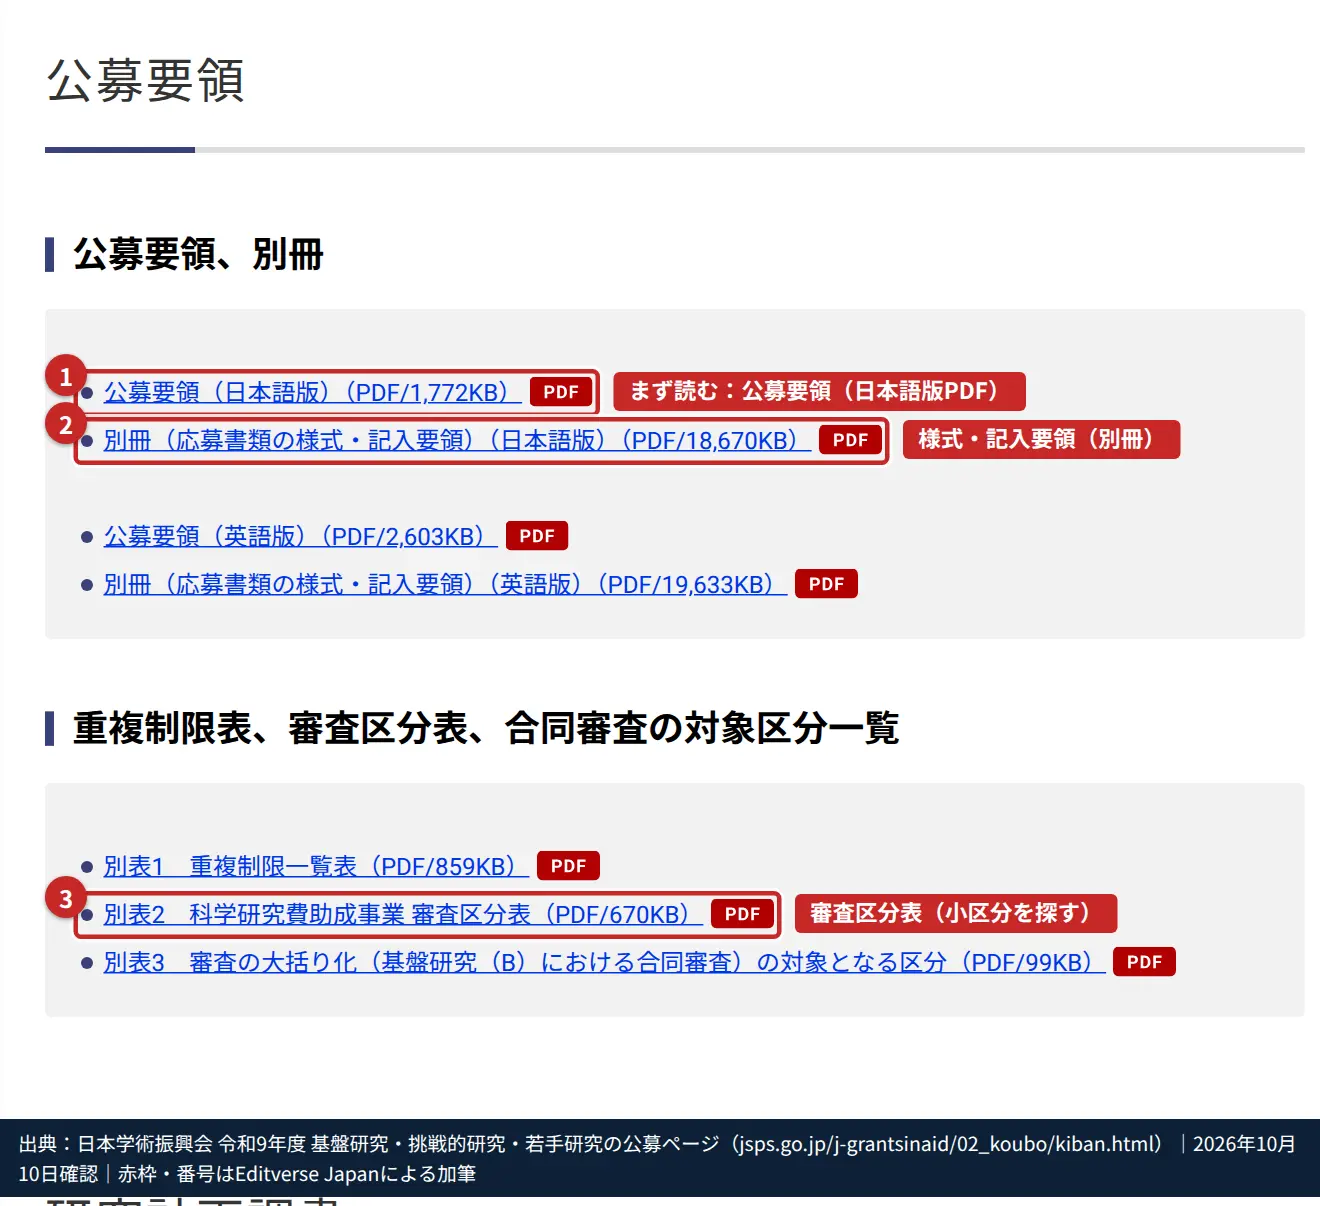Screen dimensions: 1320x1206
Task: Click PDF badge beside 別冊（英語版）
Action: tap(826, 584)
